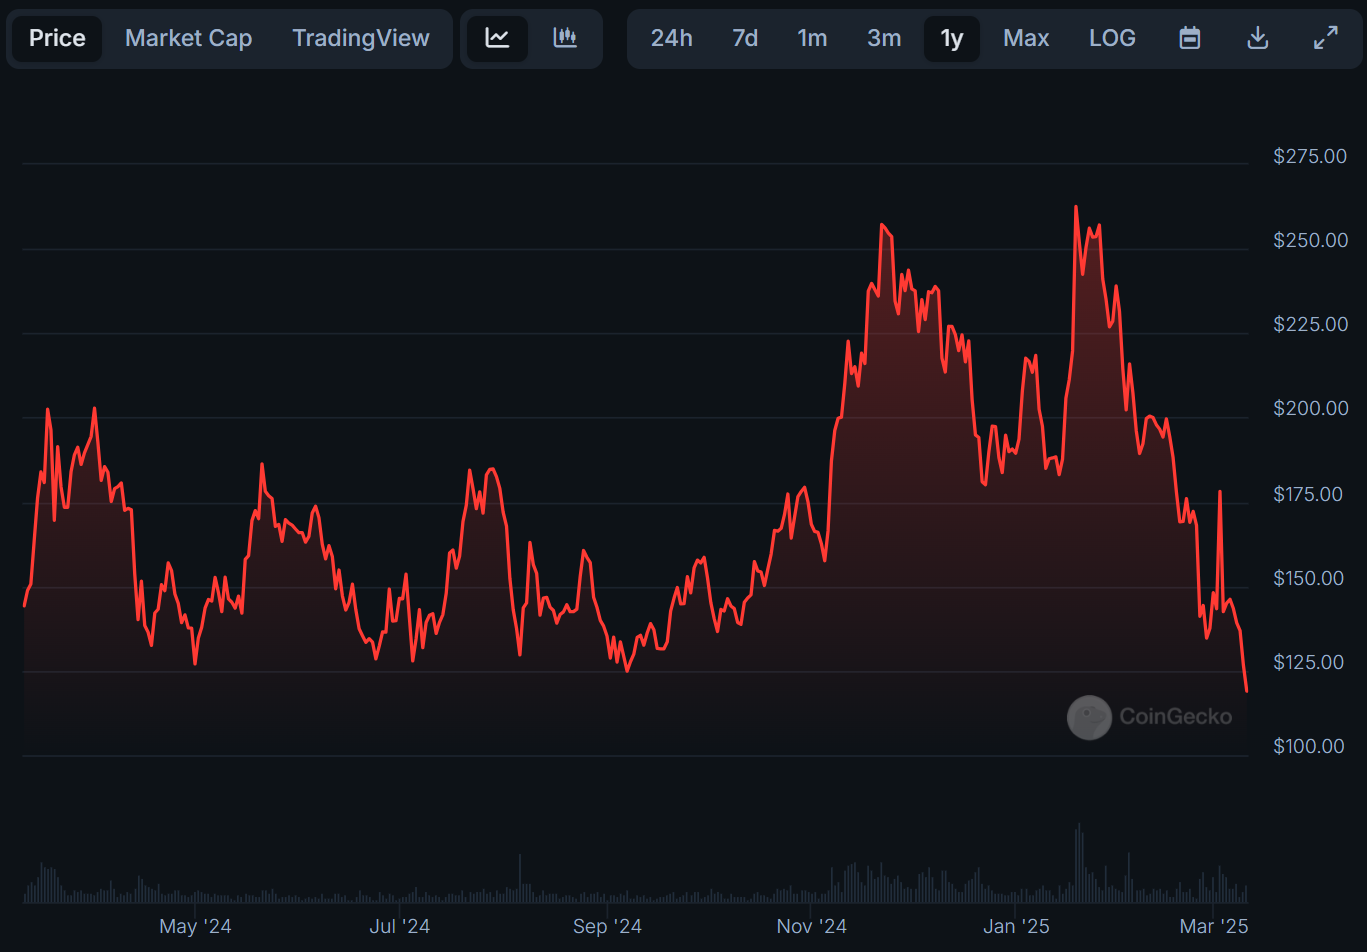Click the $225.00 price axis label
1367x952 pixels.
(1310, 324)
